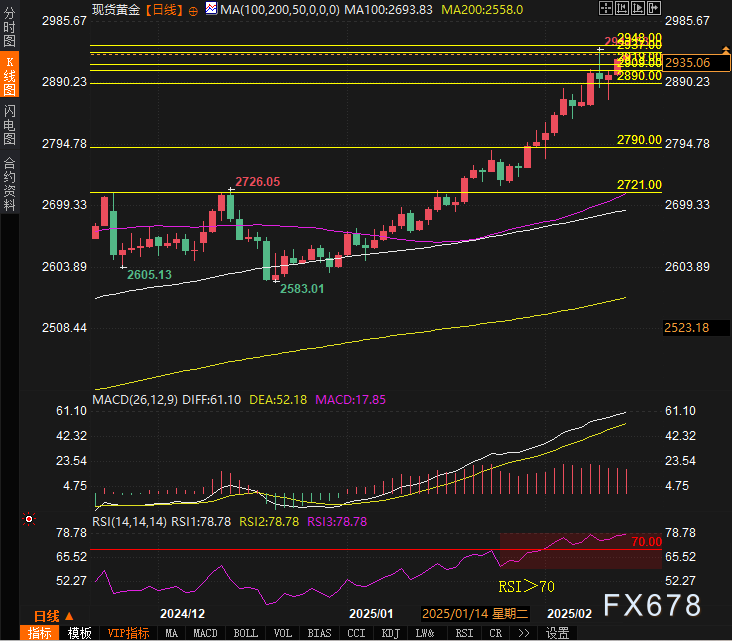Toggle the BOLL indicator in bottom bar

pyautogui.click(x=245, y=633)
